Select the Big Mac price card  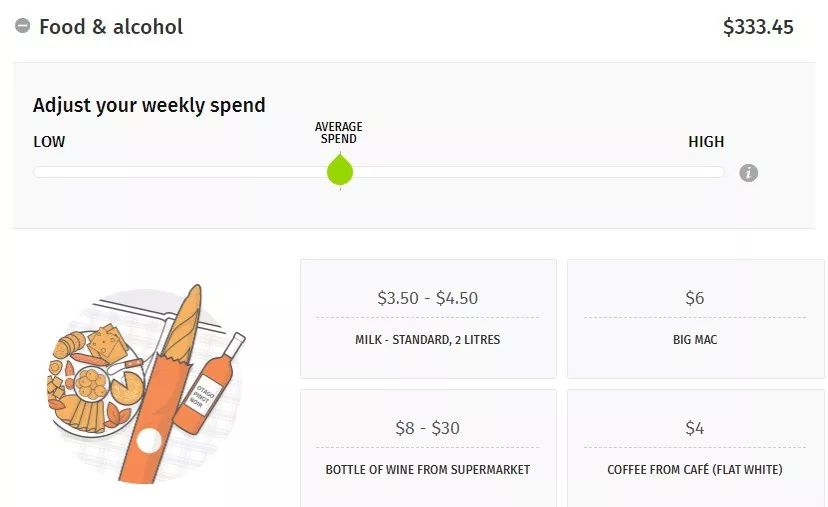[694, 319]
